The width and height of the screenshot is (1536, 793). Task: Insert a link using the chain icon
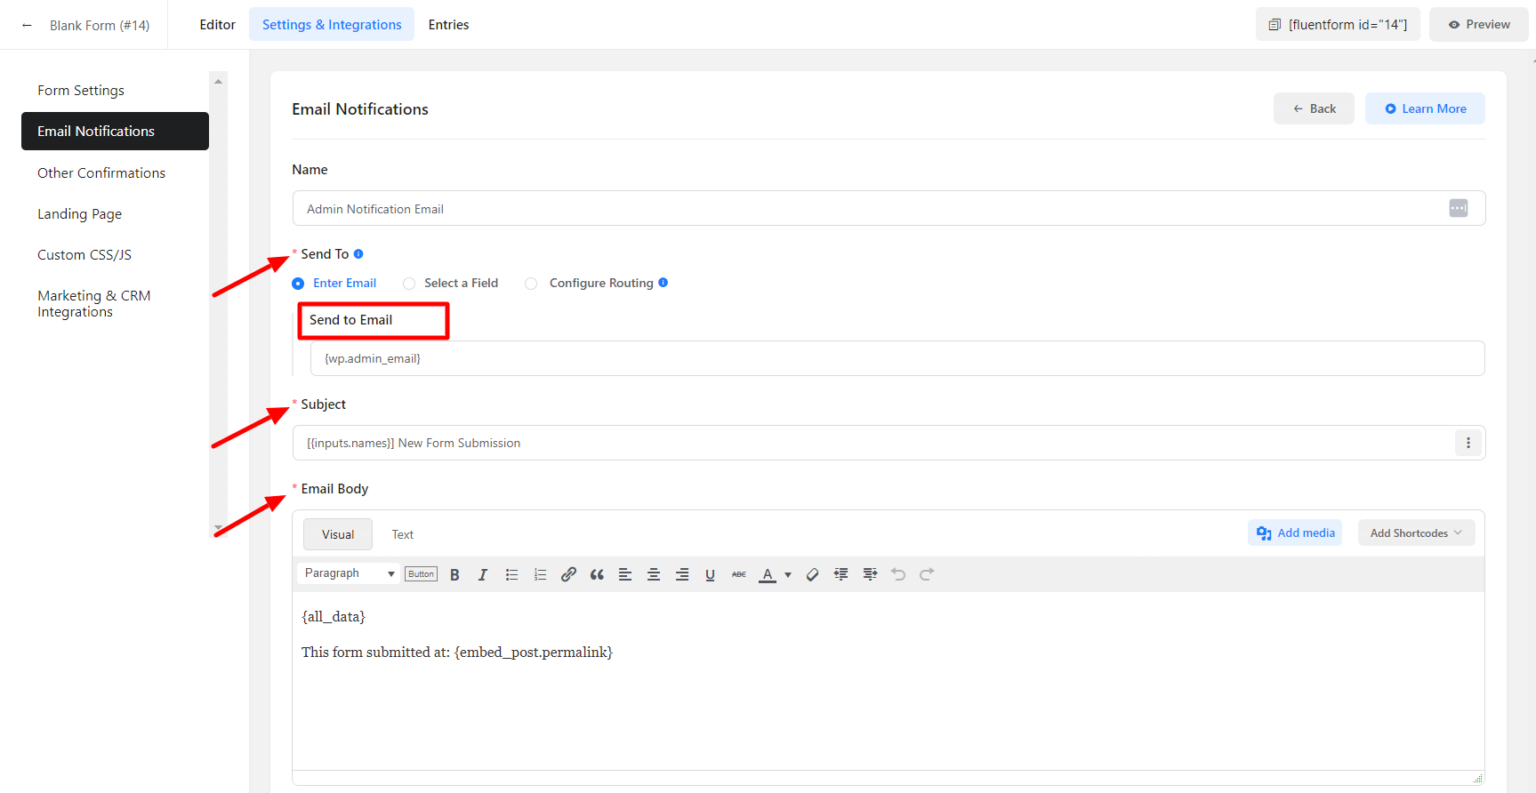coord(568,574)
